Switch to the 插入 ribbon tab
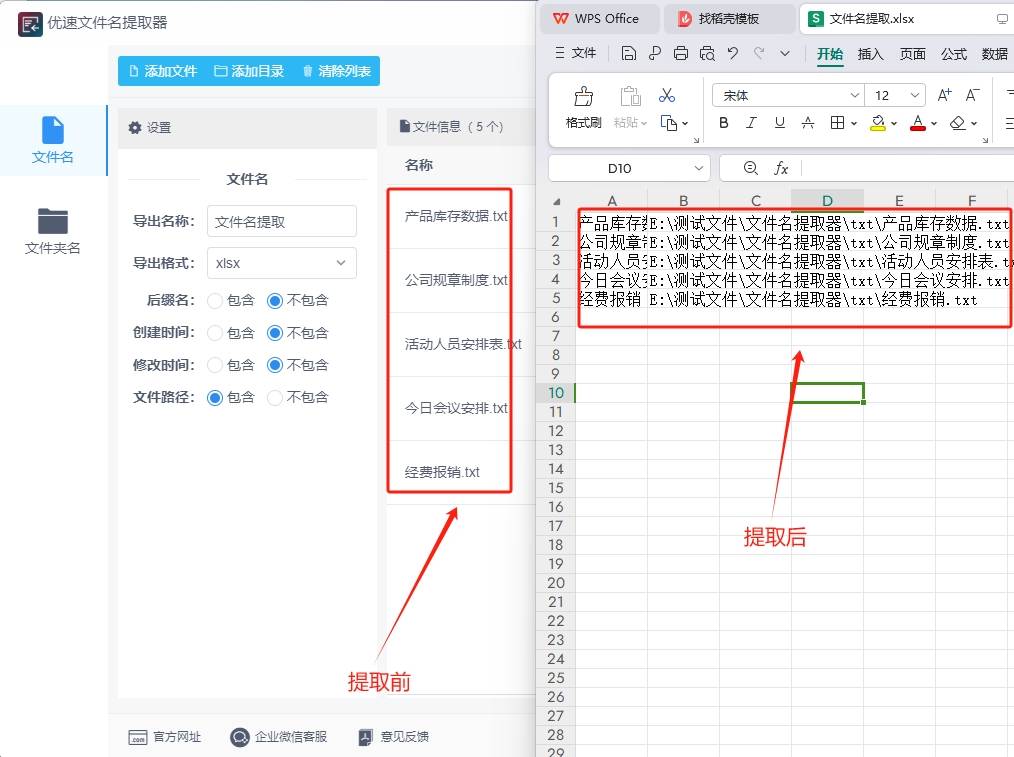The image size is (1014, 757). coord(870,56)
